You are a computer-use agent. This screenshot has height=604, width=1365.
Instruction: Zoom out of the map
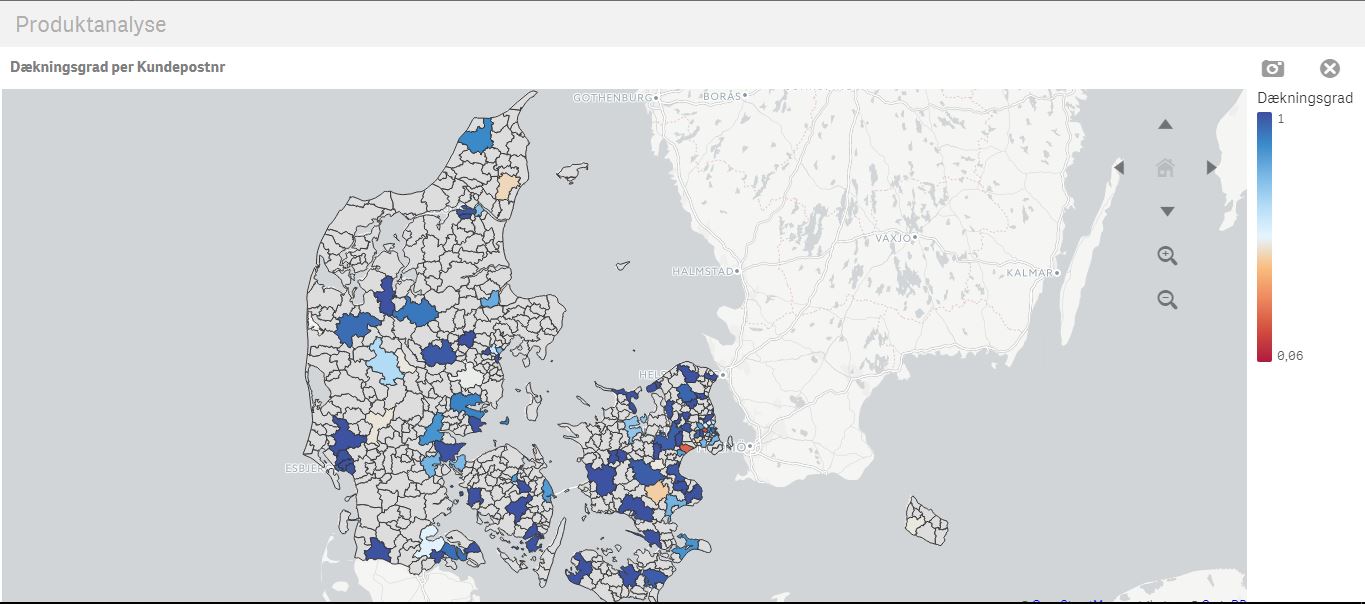pos(1166,299)
